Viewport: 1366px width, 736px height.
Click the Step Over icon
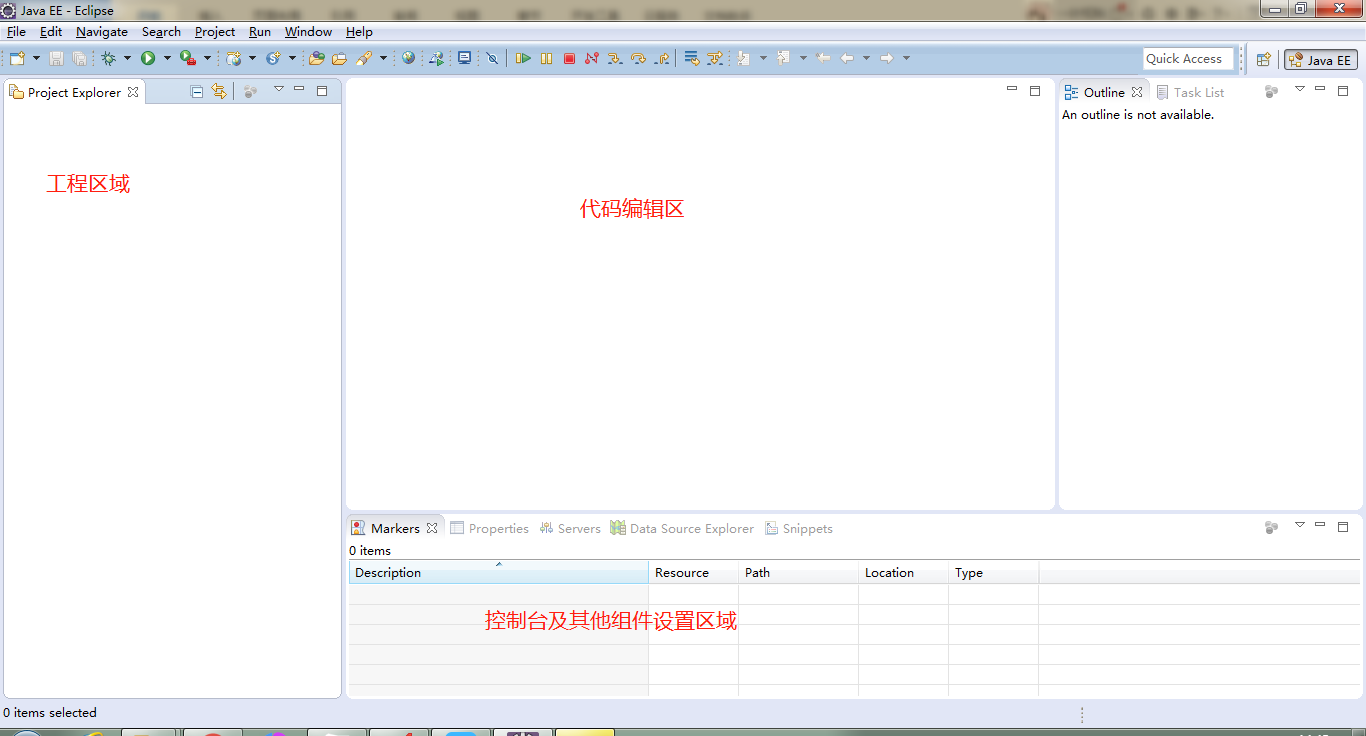[638, 58]
